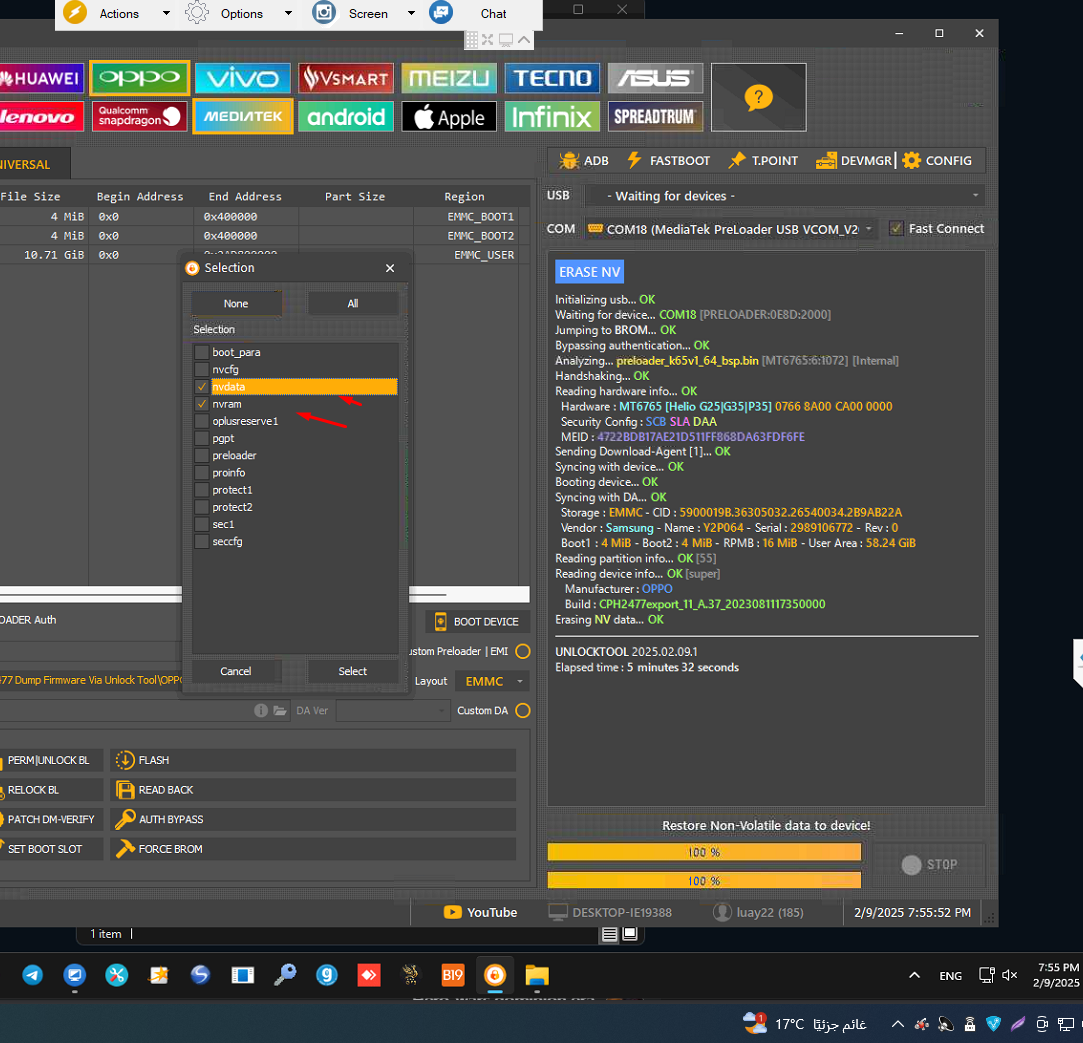Open the DA Ver dropdown
Viewport: 1083px width, 1043px height.
(x=392, y=711)
